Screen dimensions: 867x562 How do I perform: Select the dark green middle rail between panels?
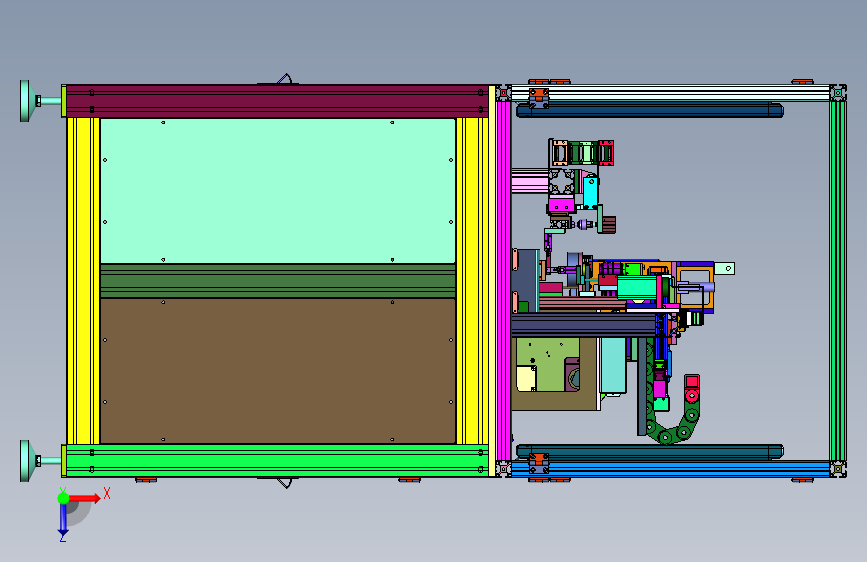278,281
